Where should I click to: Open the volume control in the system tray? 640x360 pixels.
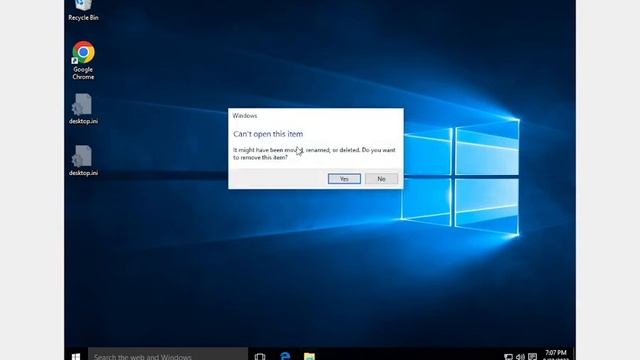(x=520, y=357)
